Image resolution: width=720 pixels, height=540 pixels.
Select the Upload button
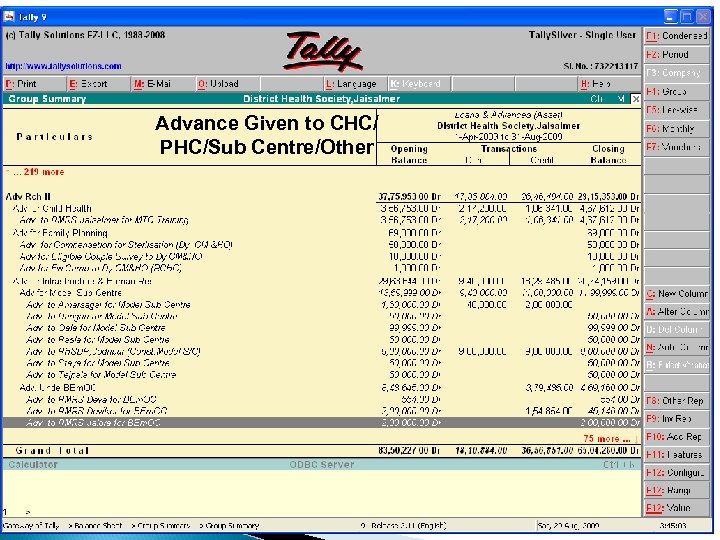click(x=227, y=84)
